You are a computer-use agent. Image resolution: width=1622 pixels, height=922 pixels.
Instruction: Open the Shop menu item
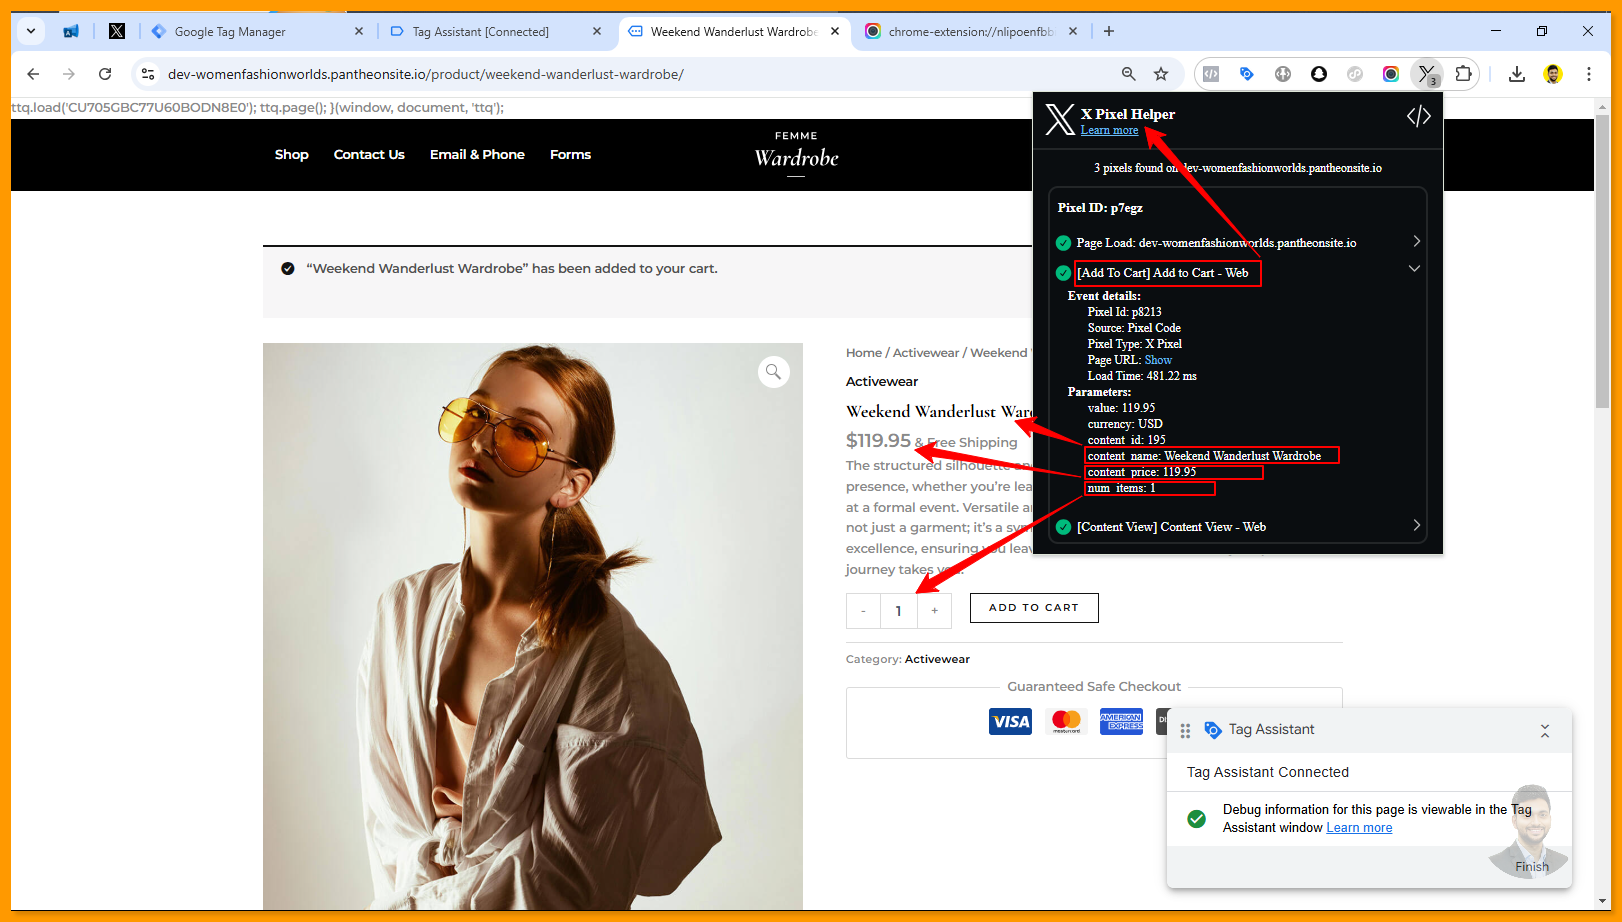point(291,155)
